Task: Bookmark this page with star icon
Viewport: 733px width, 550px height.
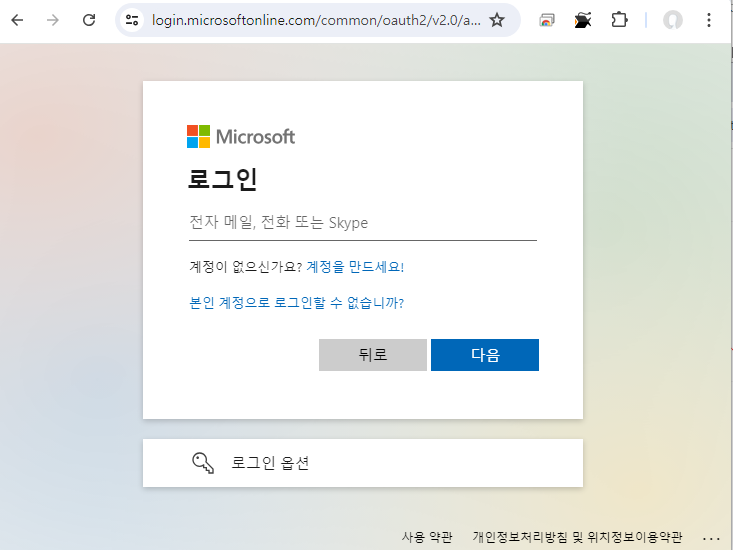Action: coord(496,20)
